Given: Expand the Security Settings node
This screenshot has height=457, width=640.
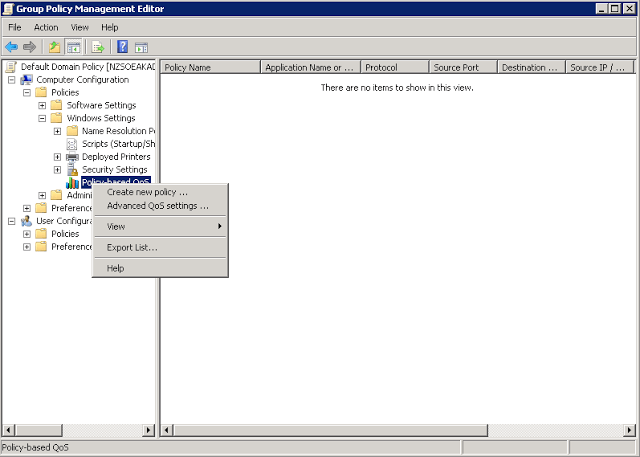Looking at the screenshot, I should point(57,170).
